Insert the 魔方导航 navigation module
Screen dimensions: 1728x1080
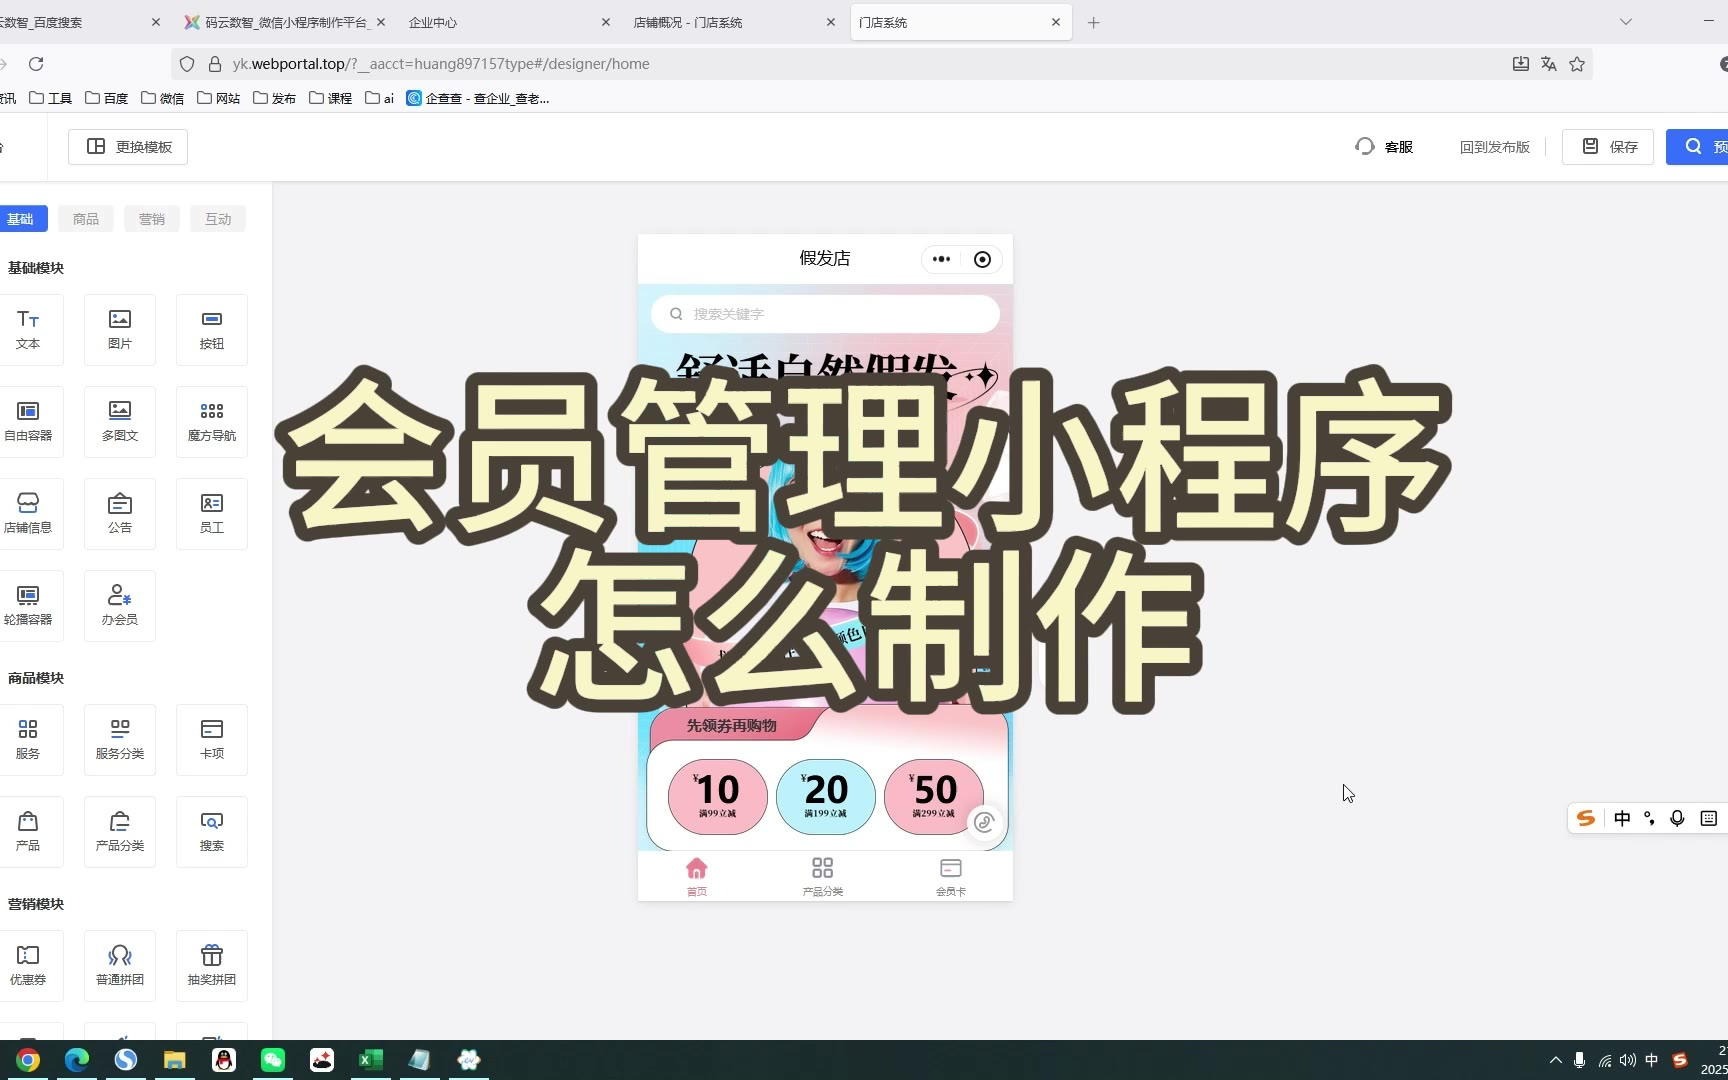pyautogui.click(x=212, y=421)
